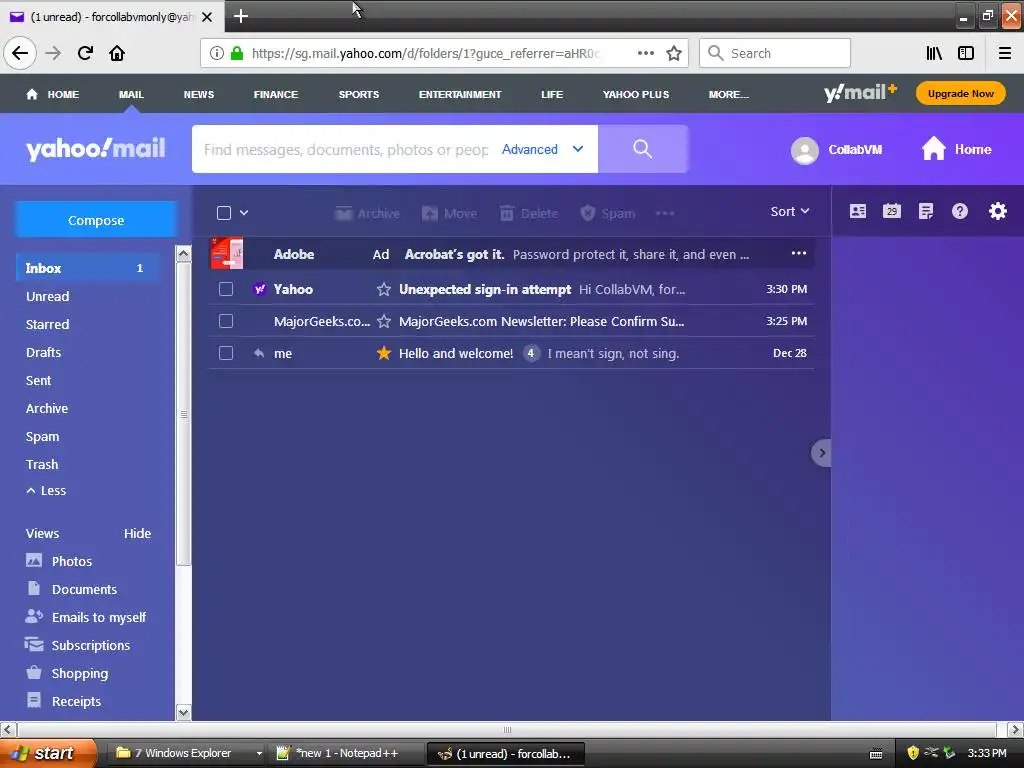Open more options on Adobe ad

tap(799, 253)
